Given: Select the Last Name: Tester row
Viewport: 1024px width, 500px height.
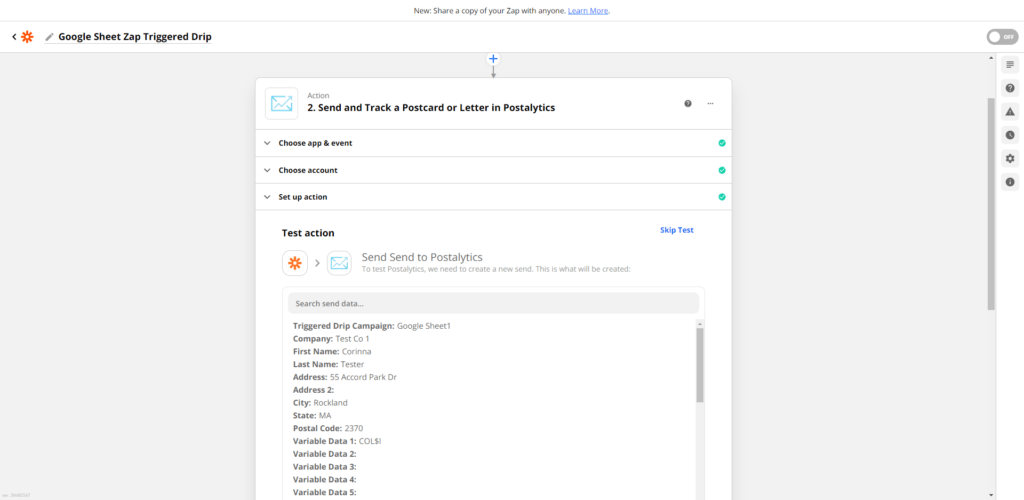Looking at the screenshot, I should pos(328,364).
